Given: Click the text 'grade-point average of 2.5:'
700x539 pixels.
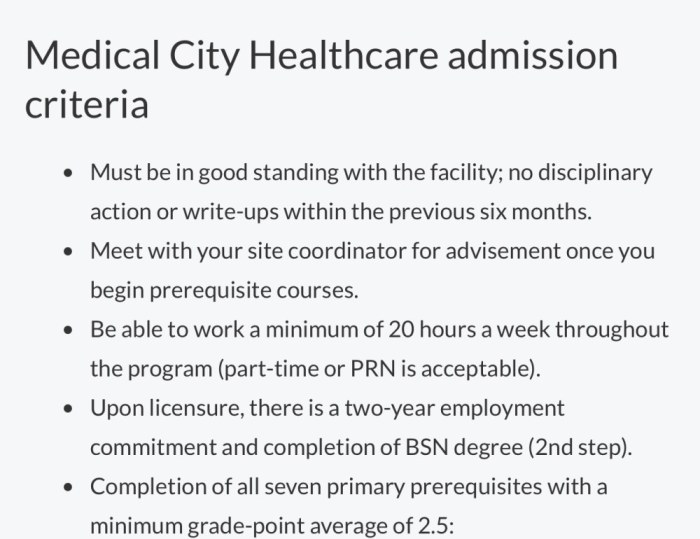Looking at the screenshot, I should tap(321, 526).
